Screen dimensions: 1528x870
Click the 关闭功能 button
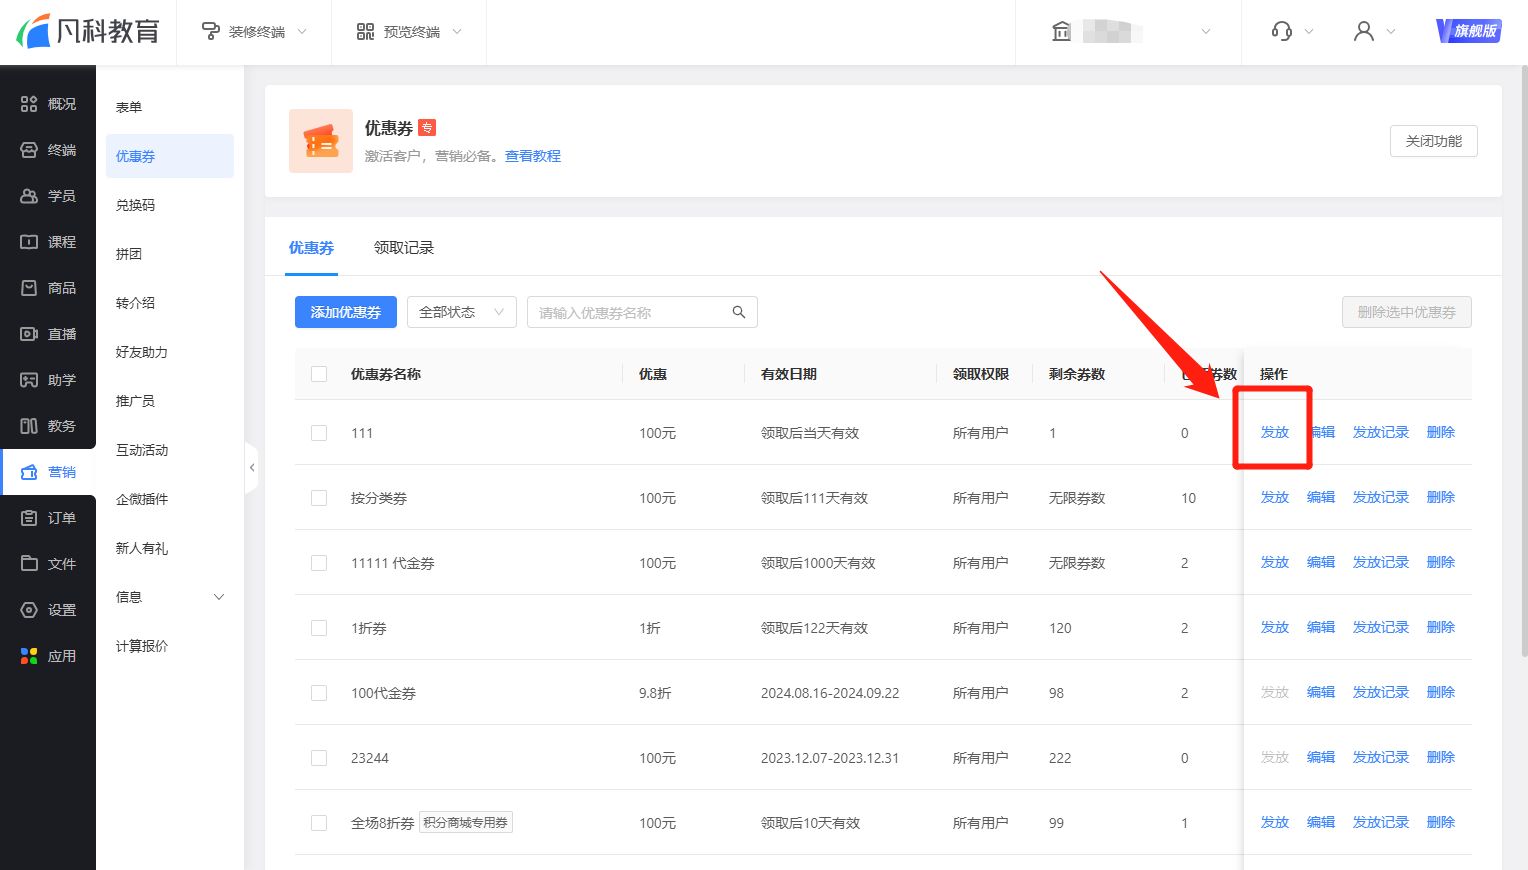click(x=1434, y=141)
